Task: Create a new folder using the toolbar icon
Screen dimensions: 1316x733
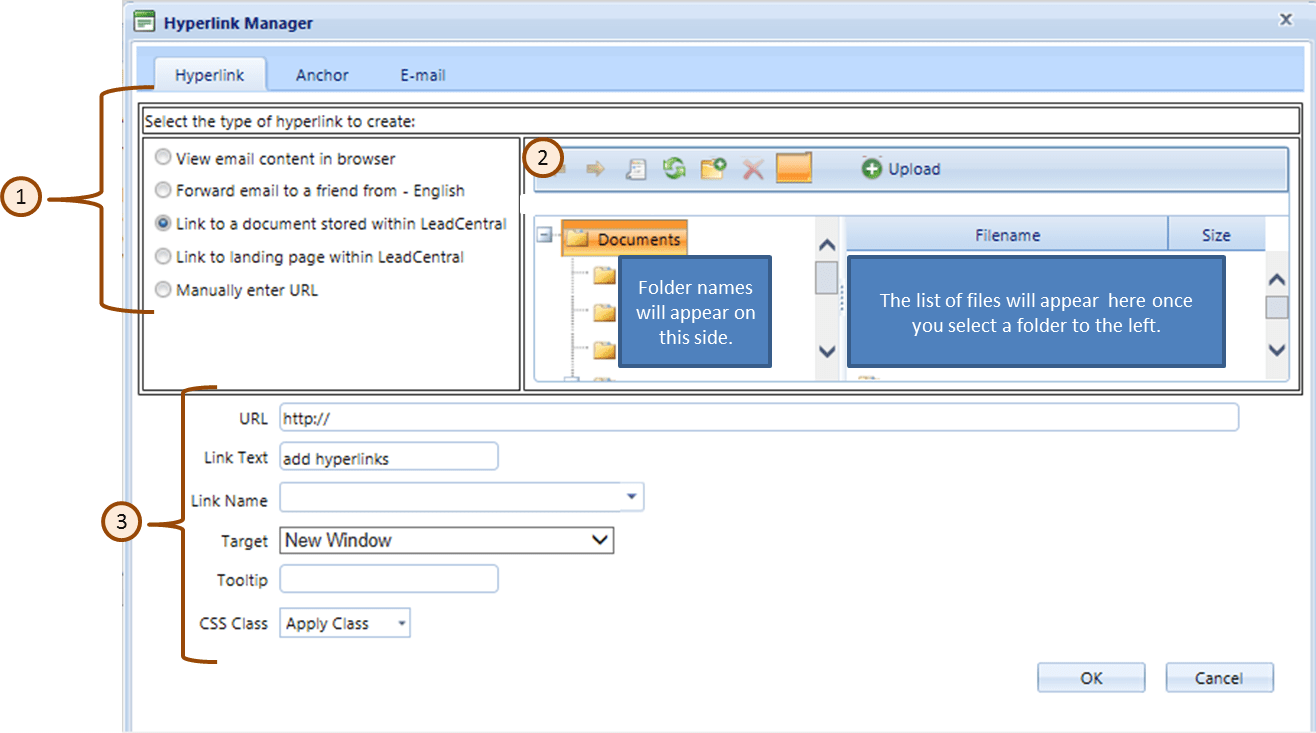Action: coord(712,168)
